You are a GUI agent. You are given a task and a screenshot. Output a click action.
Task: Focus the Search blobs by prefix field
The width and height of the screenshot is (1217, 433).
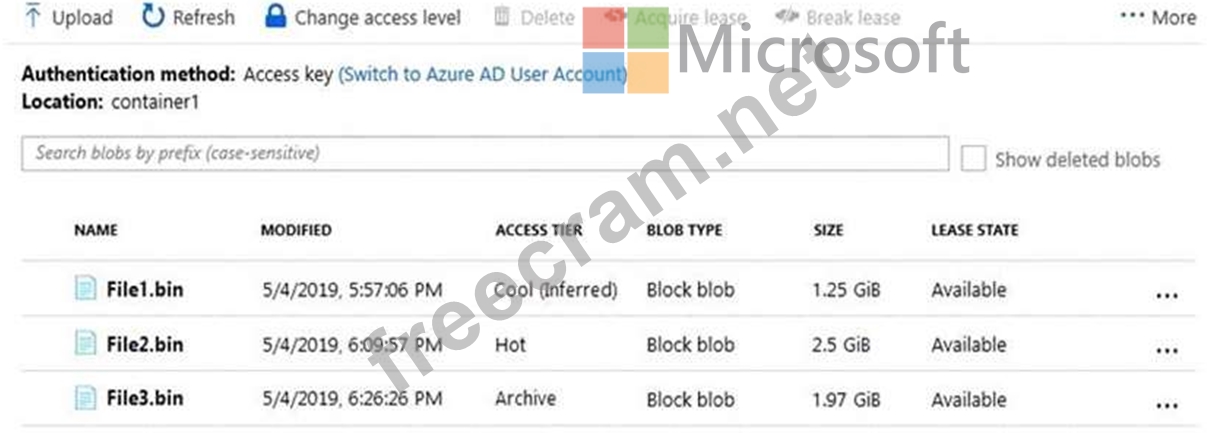pos(485,153)
